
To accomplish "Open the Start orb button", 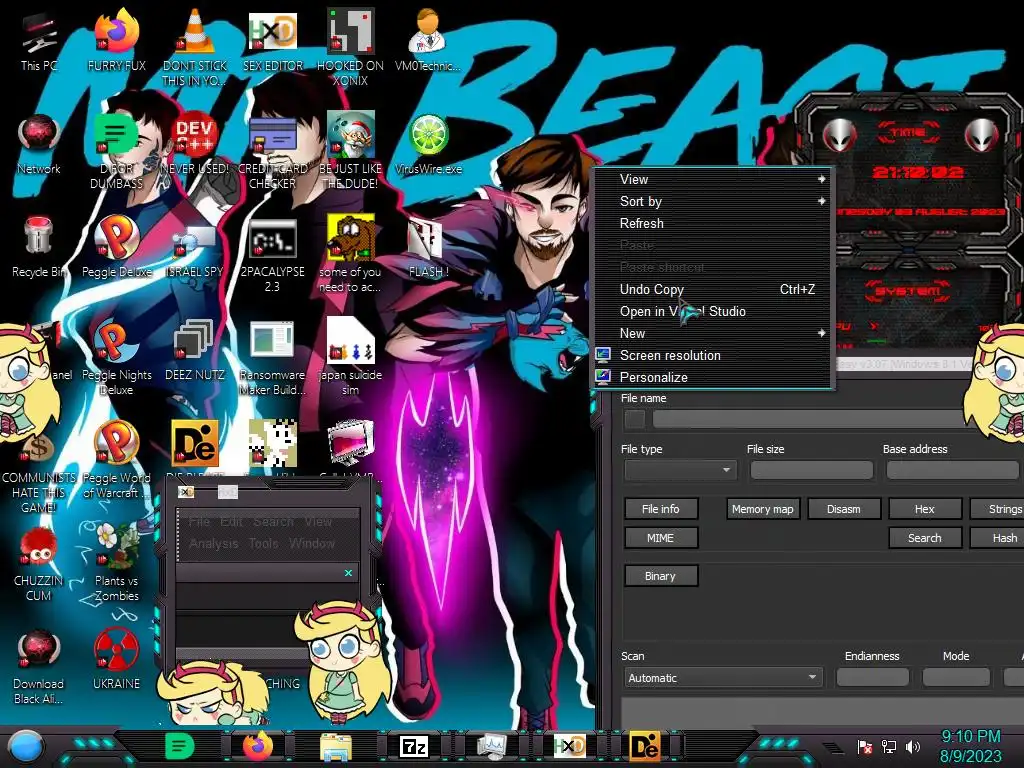I will (25, 747).
